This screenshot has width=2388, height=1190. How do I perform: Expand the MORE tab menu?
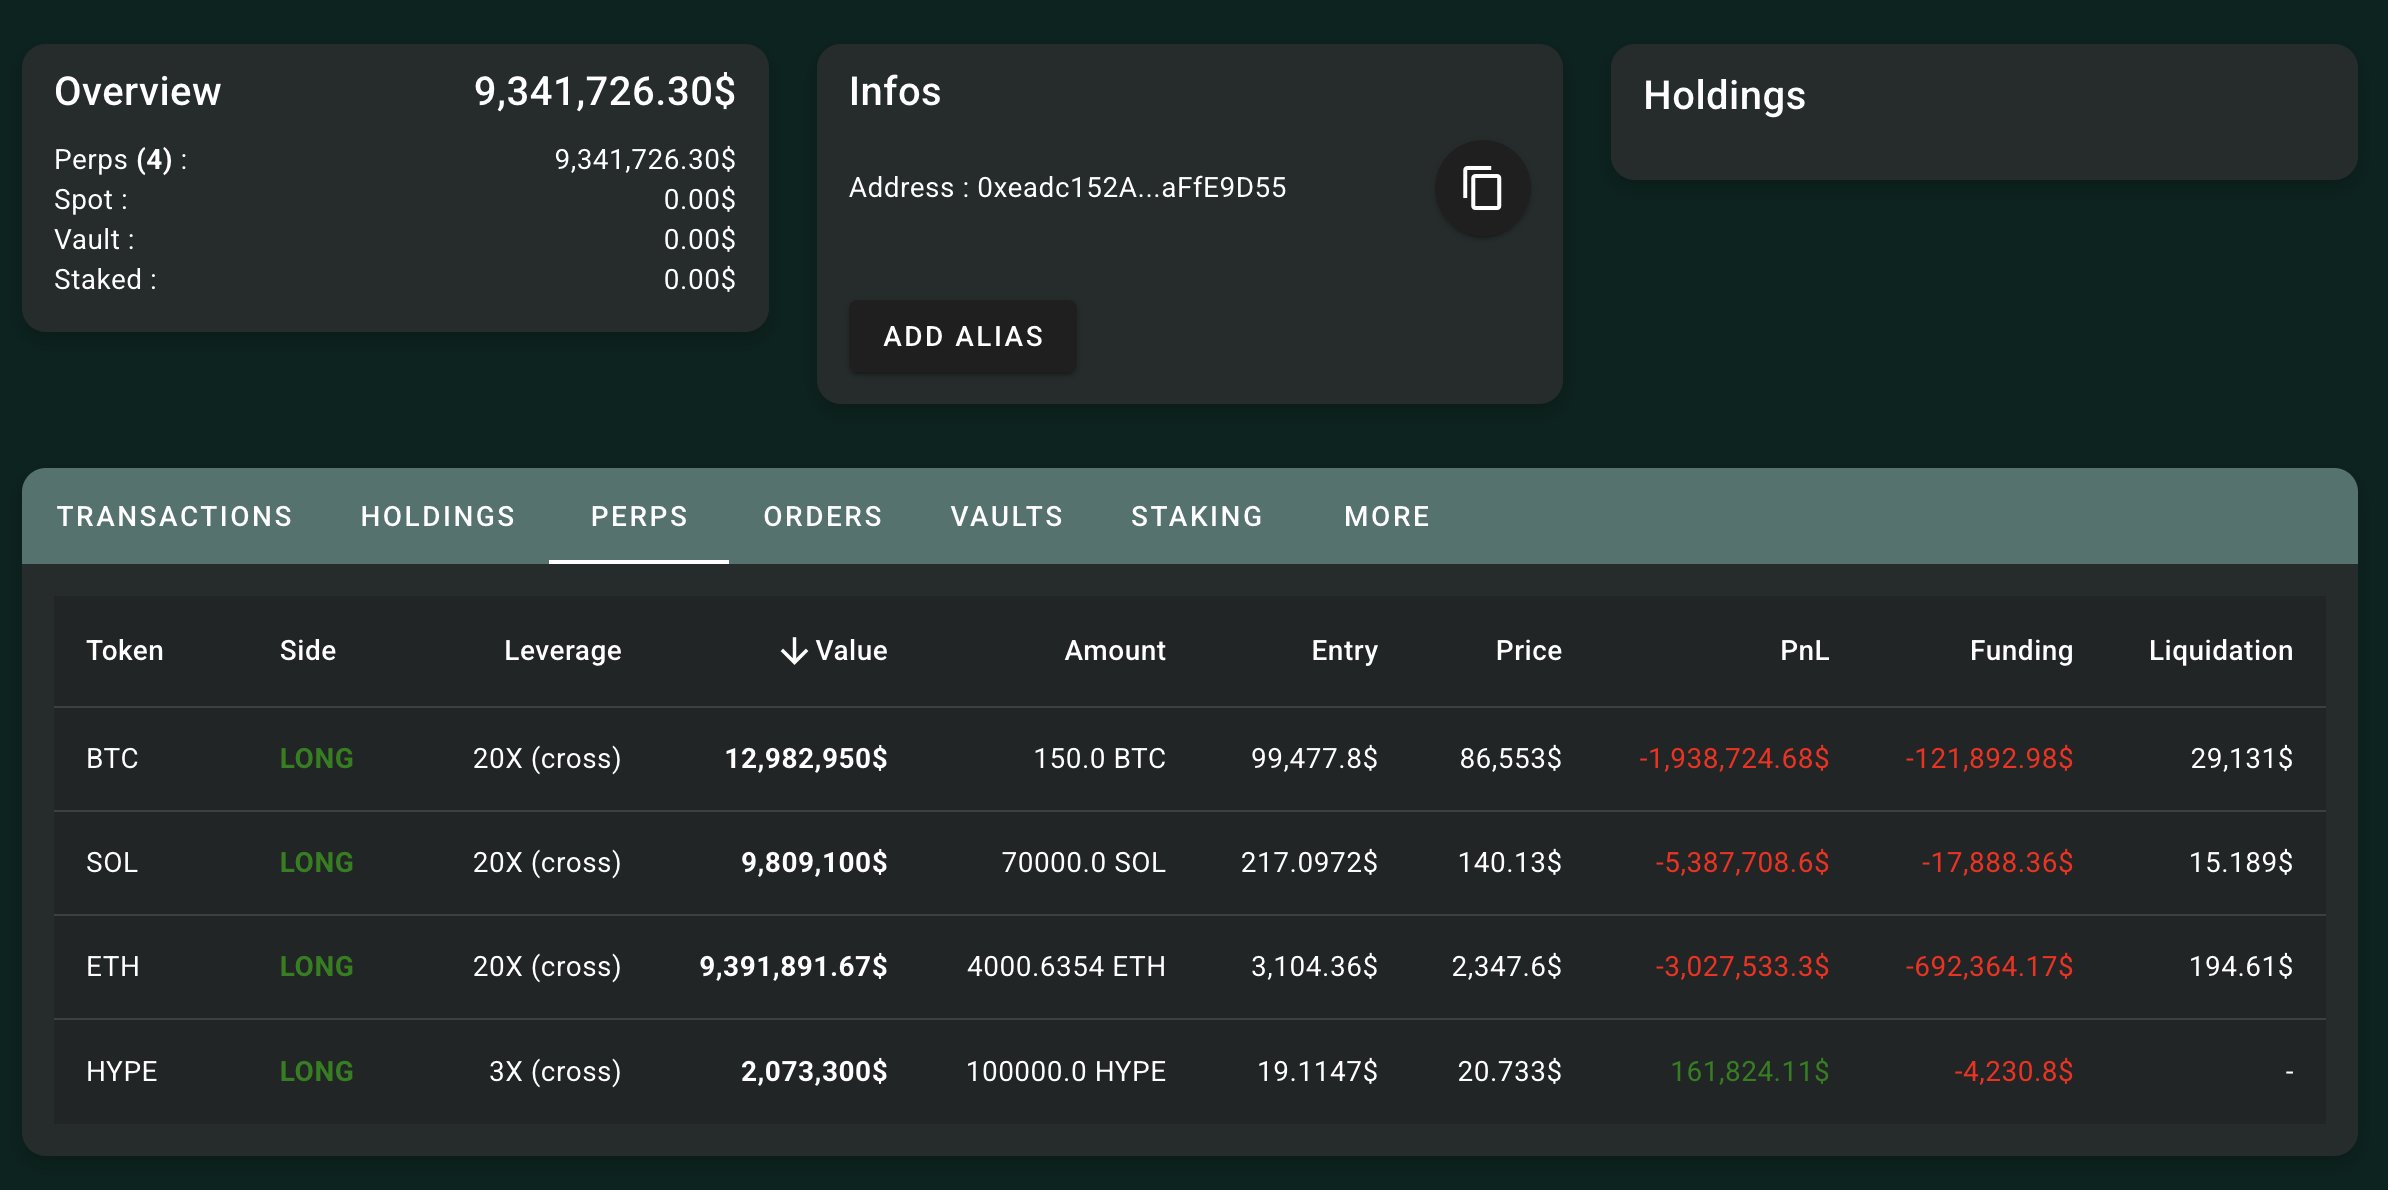[1386, 516]
